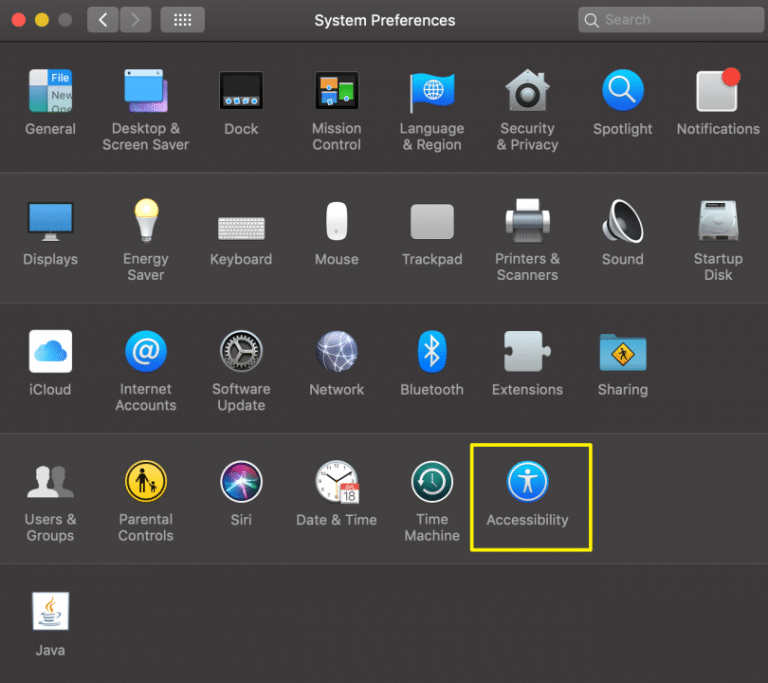768x683 pixels.
Task: Click the back navigation arrow
Action: pyautogui.click(x=102, y=20)
